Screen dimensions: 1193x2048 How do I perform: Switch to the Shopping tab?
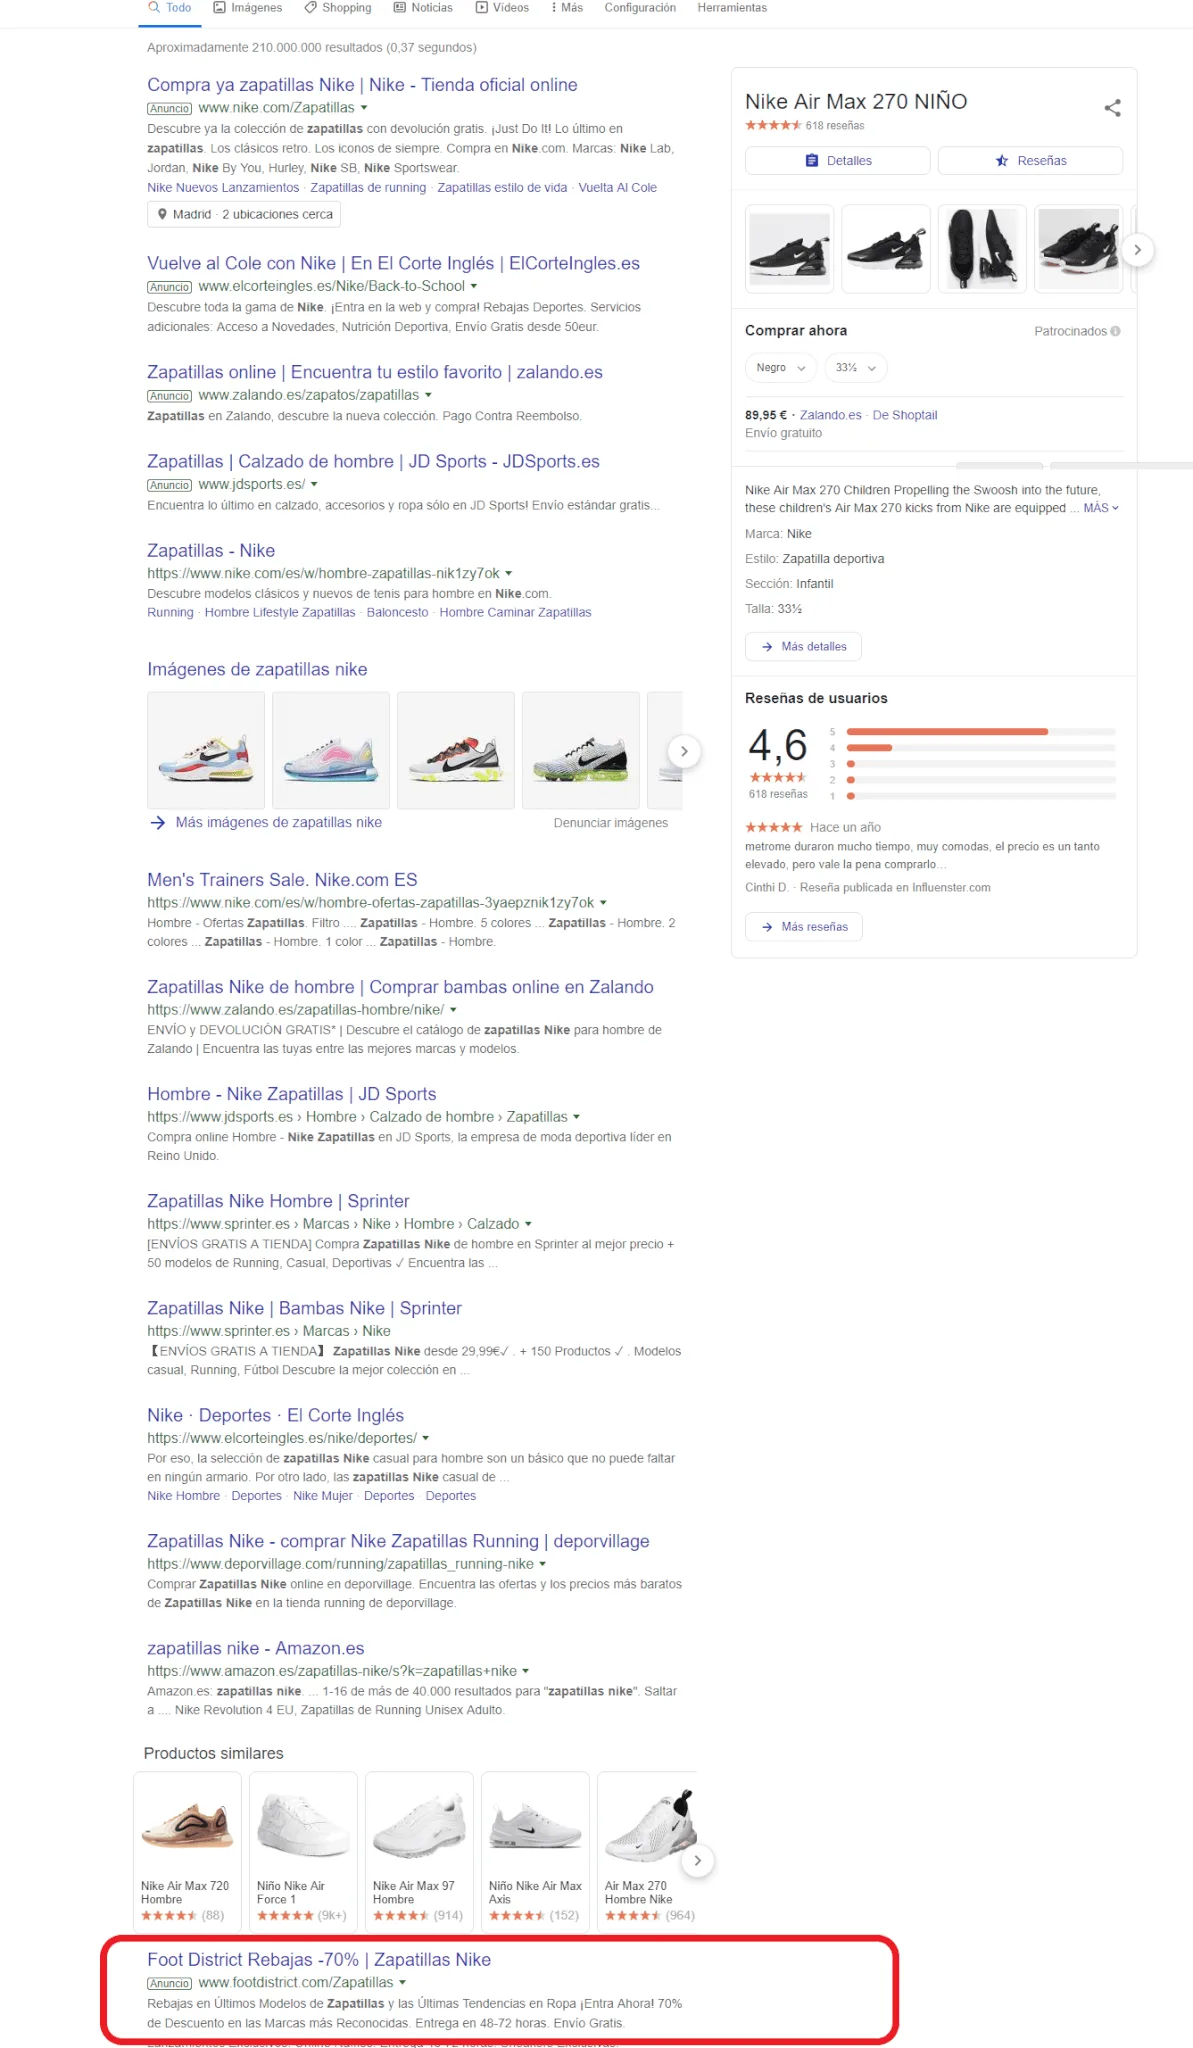click(338, 8)
